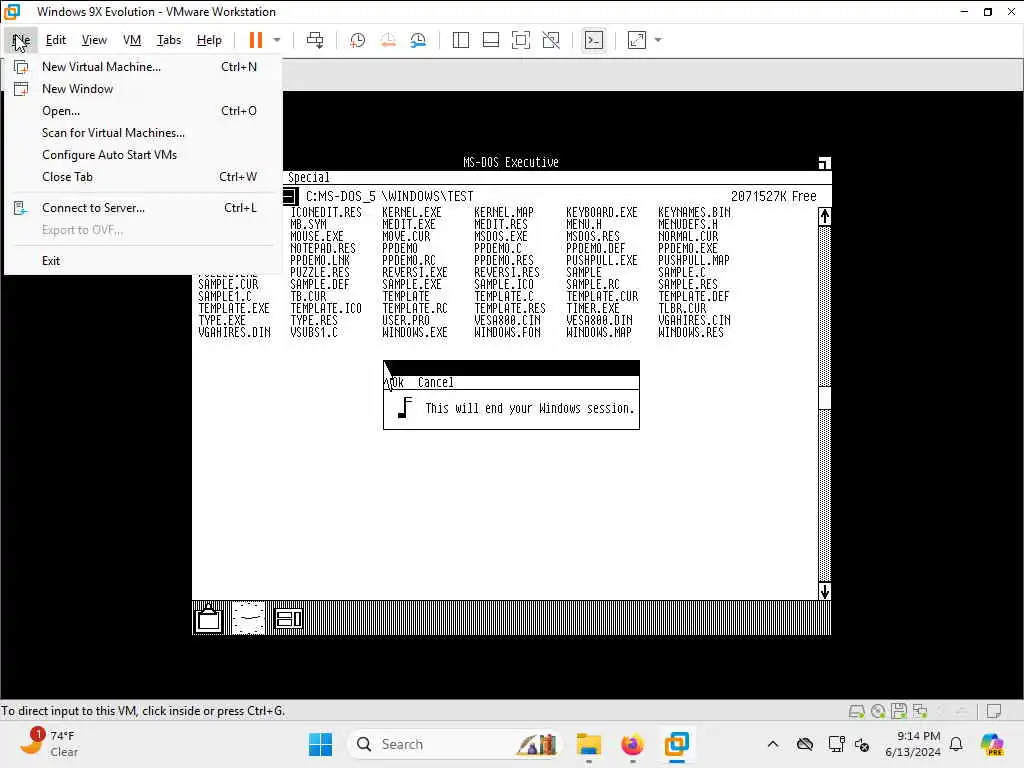1024x768 pixels.
Task: Click the drive C icon in MS-DOS Executive
Action: pyautogui.click(x=291, y=196)
